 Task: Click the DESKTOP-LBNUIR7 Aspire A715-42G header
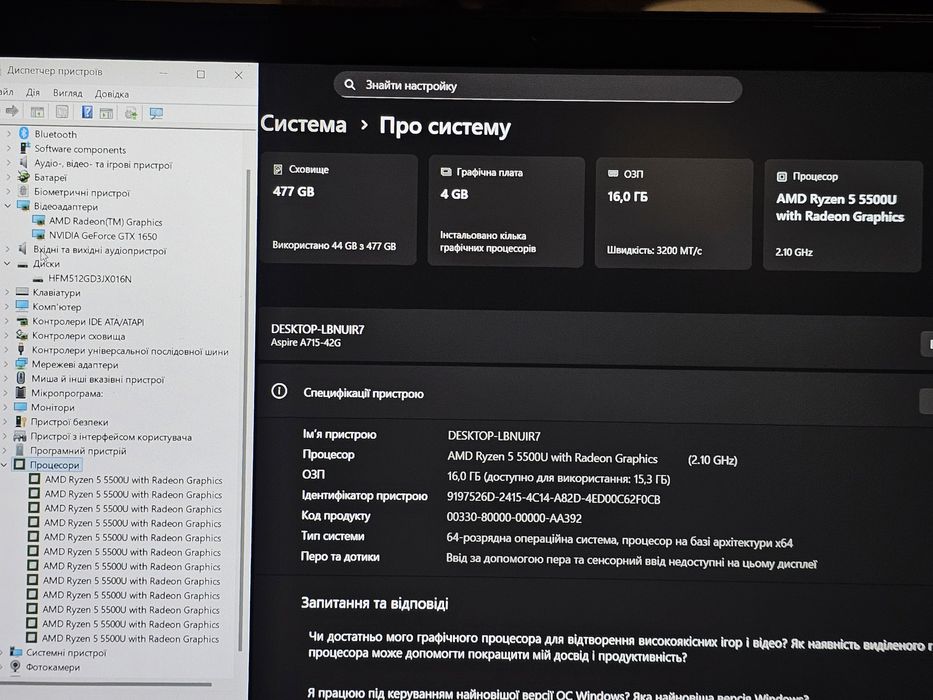(317, 335)
